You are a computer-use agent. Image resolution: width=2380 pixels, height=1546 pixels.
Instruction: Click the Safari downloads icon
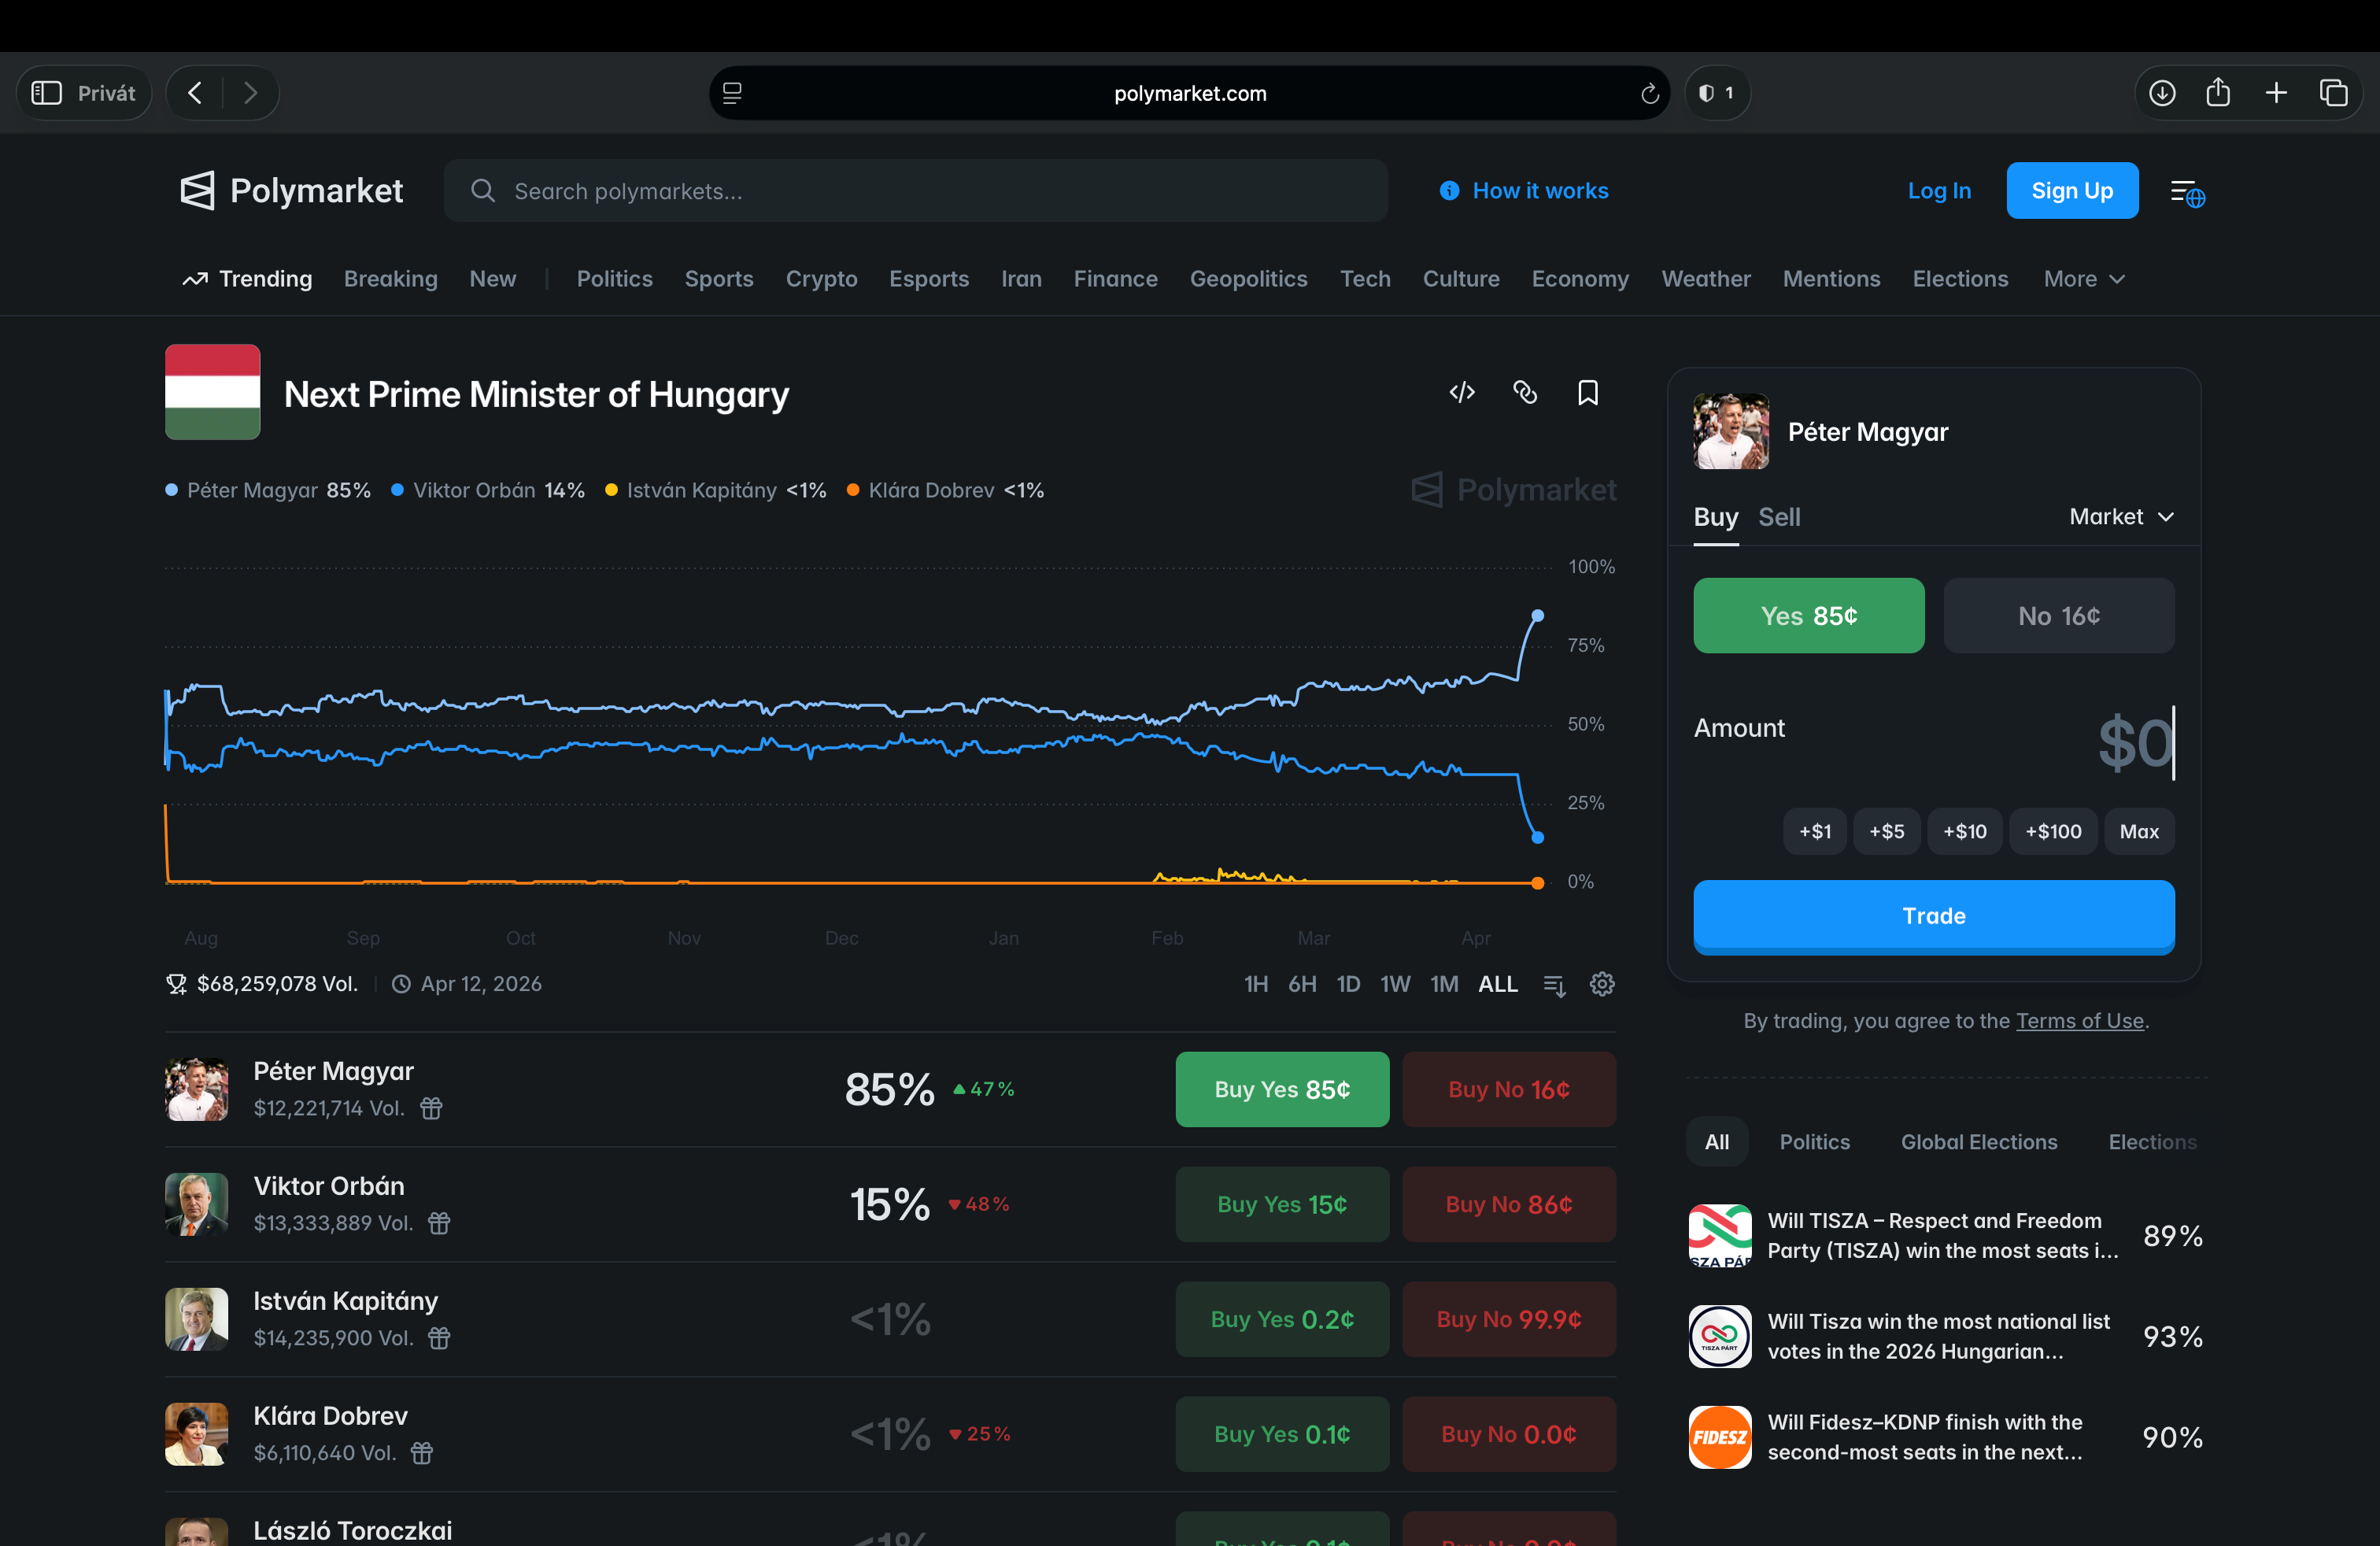pos(2162,93)
